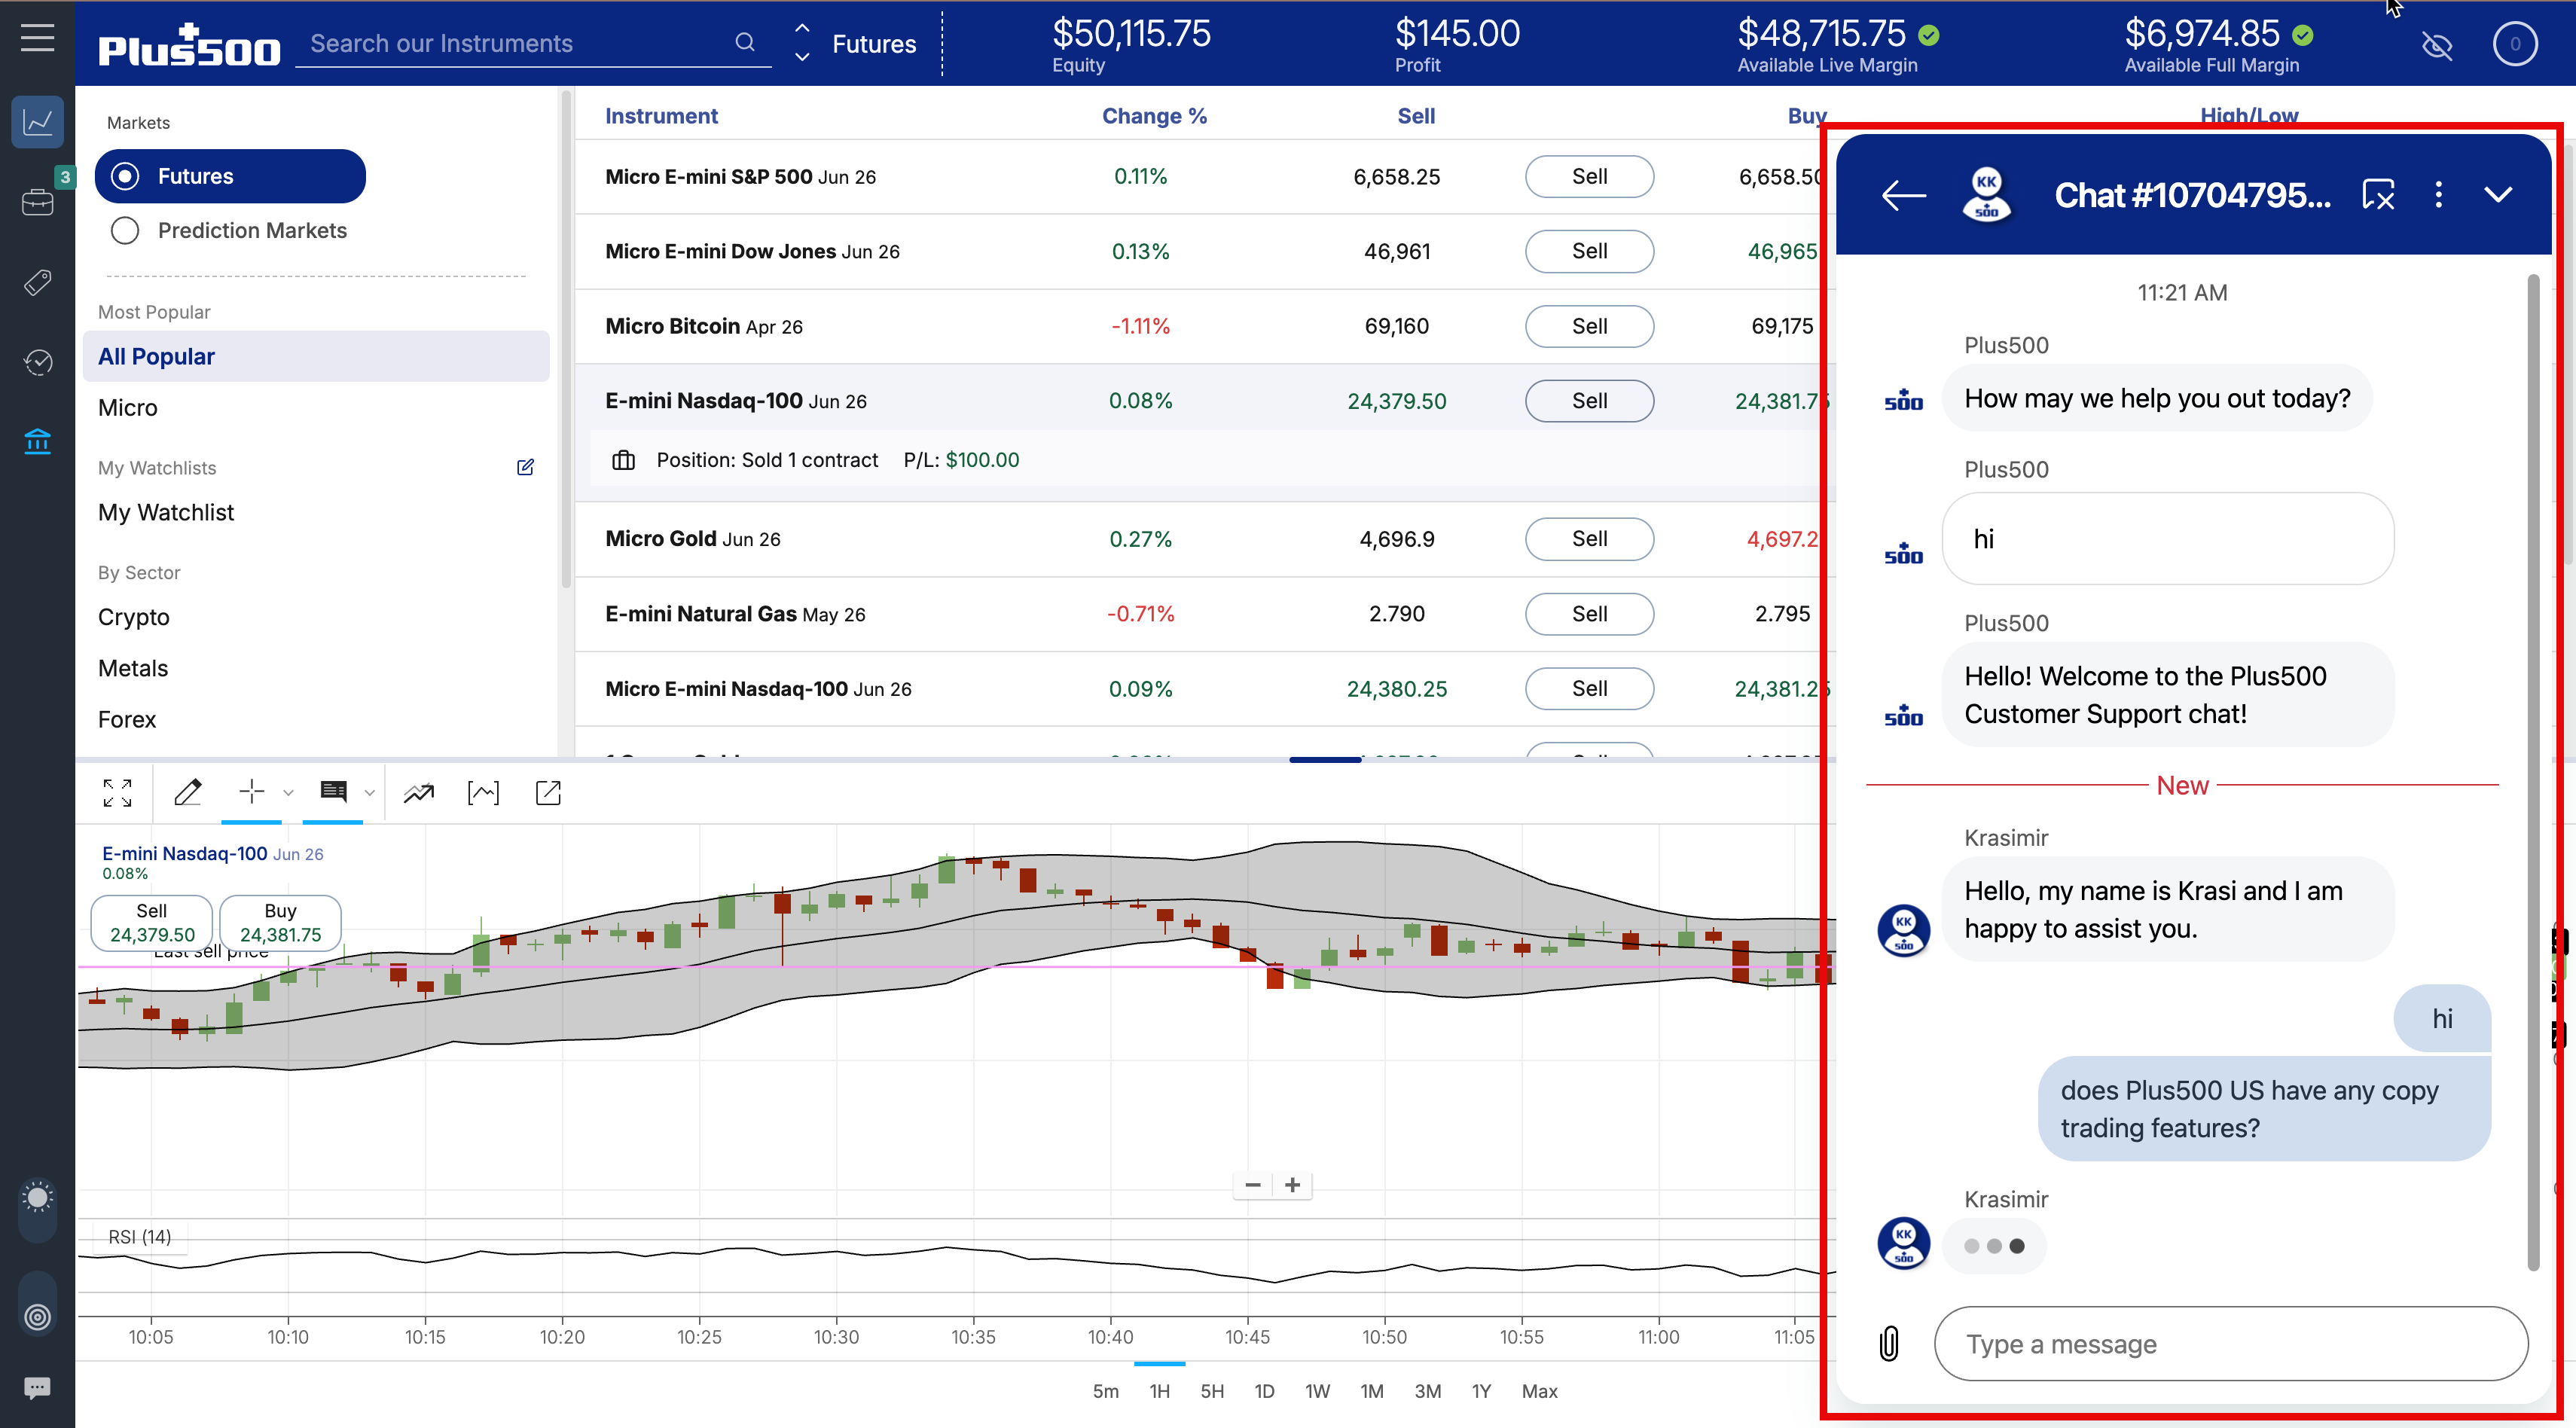This screenshot has width=2576, height=1428.
Task: Click chart Sell 24,379.50 button
Action: pyautogui.click(x=152, y=922)
